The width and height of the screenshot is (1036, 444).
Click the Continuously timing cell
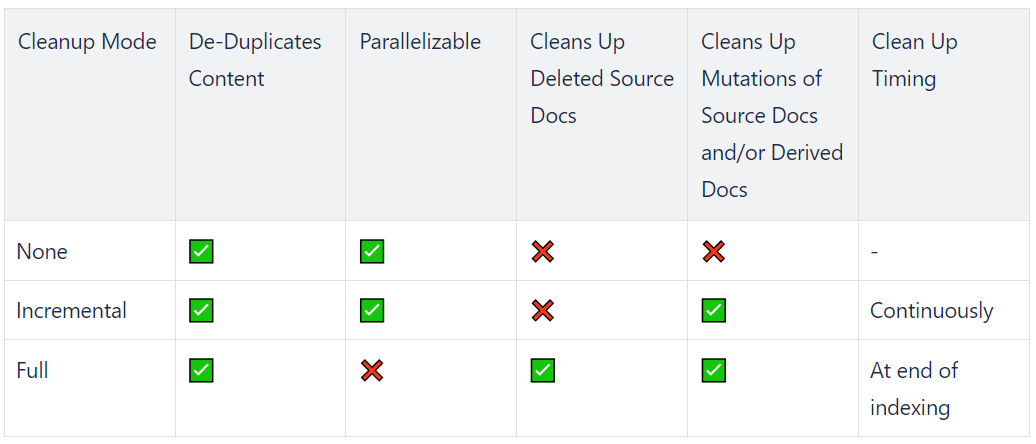932,311
